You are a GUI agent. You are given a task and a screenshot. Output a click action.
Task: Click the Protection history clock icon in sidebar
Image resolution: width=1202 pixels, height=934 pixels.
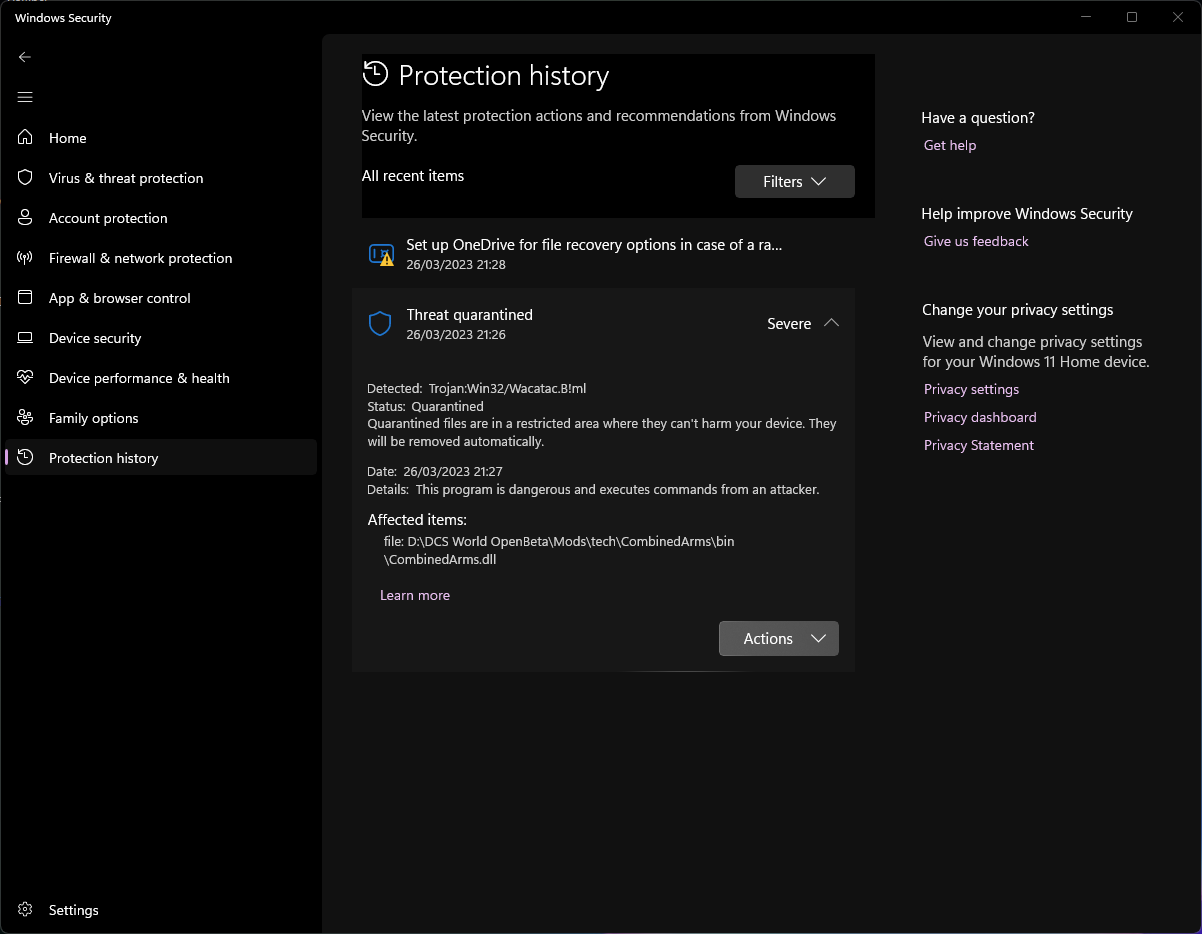26,458
